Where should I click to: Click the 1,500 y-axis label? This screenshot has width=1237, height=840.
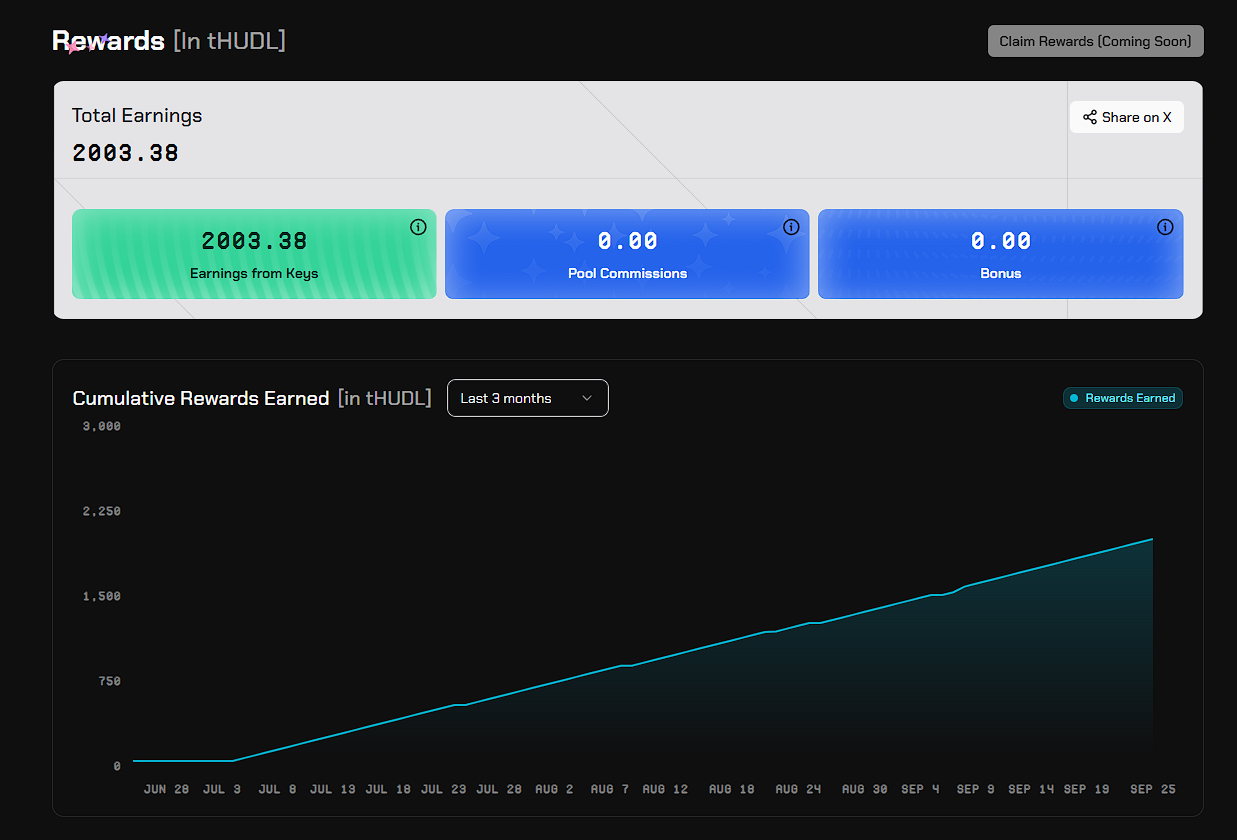click(102, 596)
